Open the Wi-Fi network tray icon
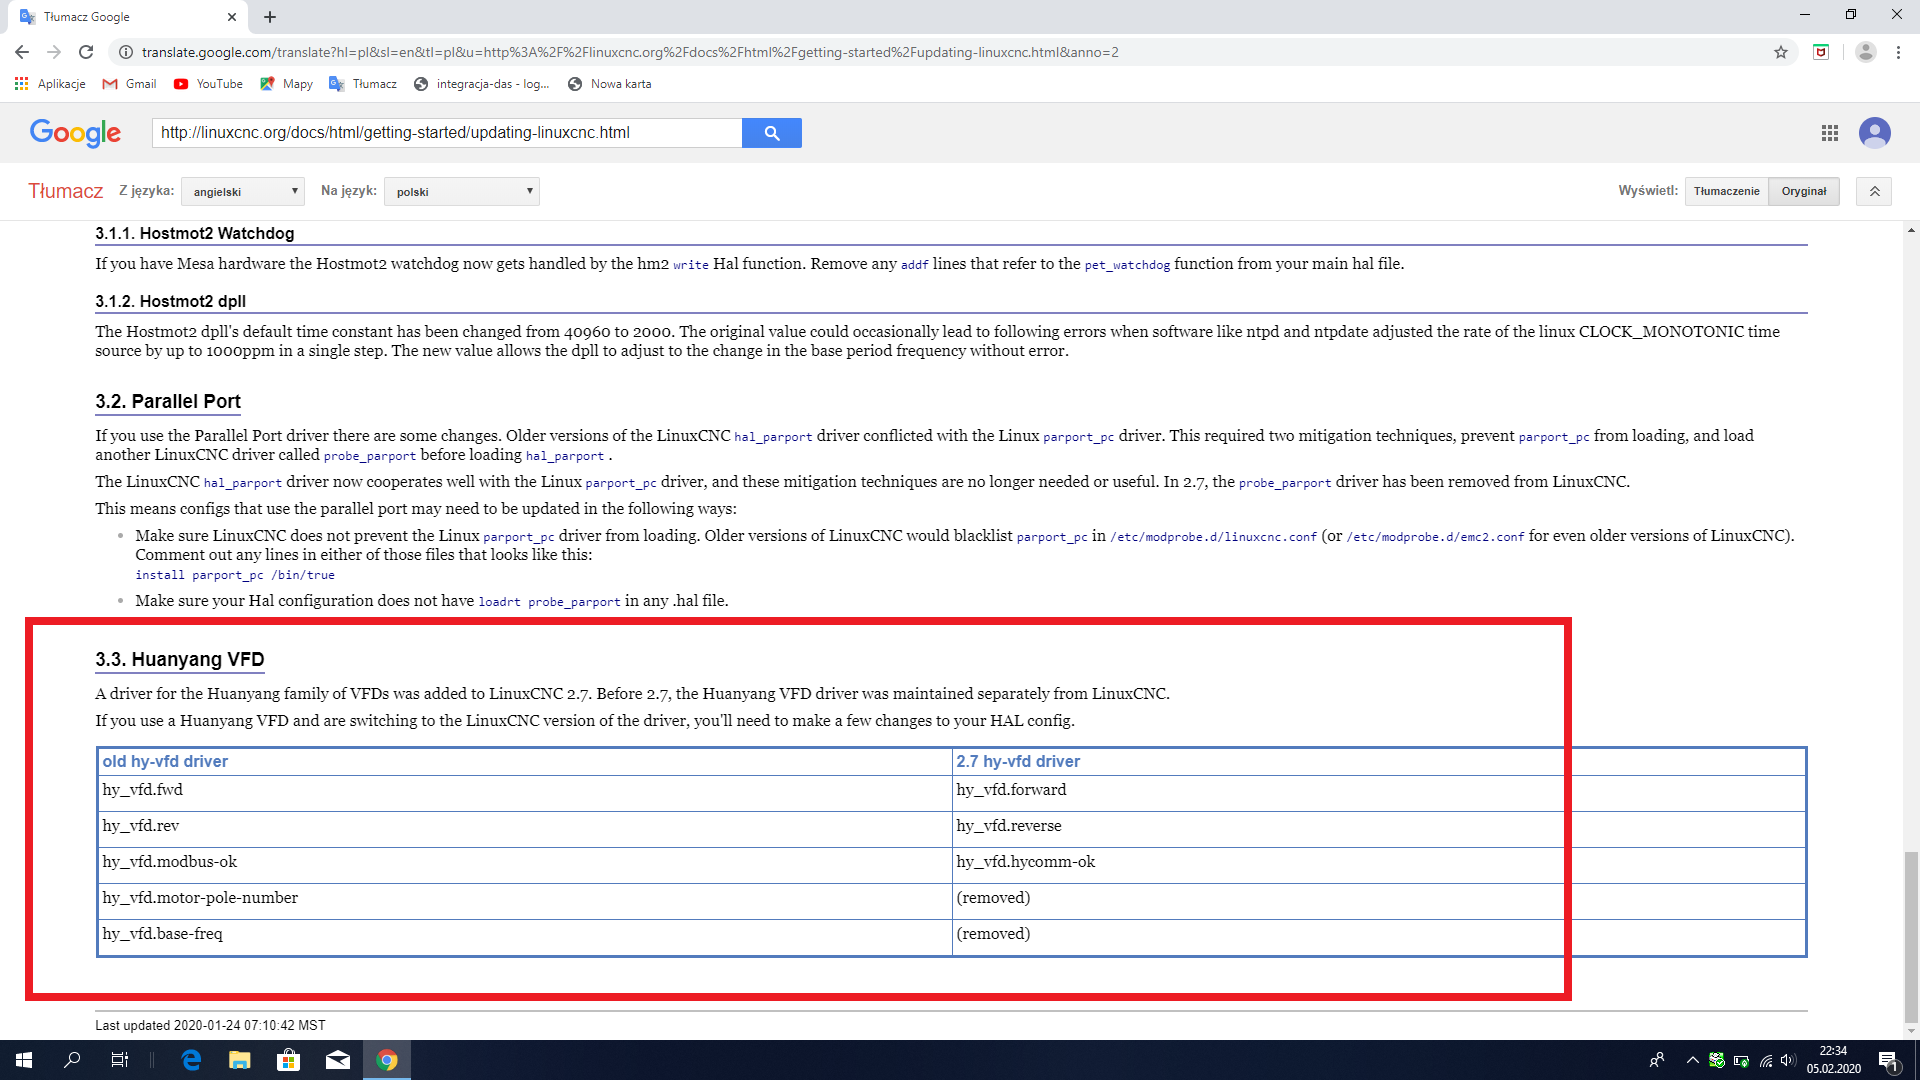The image size is (1920, 1080). tap(1765, 1060)
